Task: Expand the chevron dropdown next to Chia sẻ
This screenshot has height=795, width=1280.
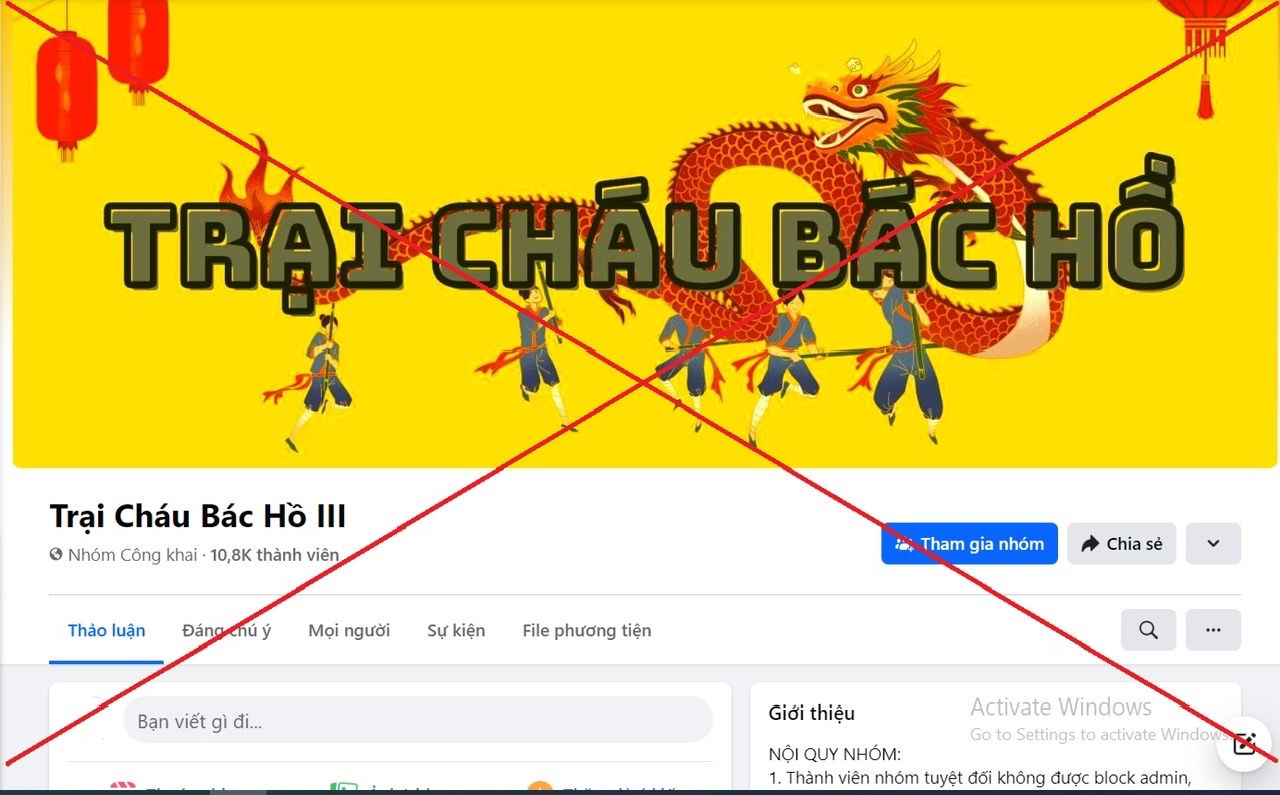Action: point(1213,544)
